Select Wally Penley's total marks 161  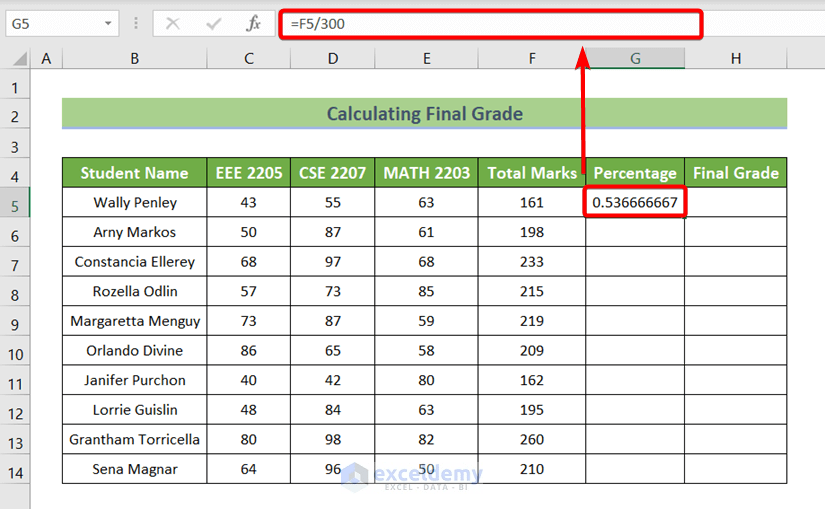click(532, 202)
